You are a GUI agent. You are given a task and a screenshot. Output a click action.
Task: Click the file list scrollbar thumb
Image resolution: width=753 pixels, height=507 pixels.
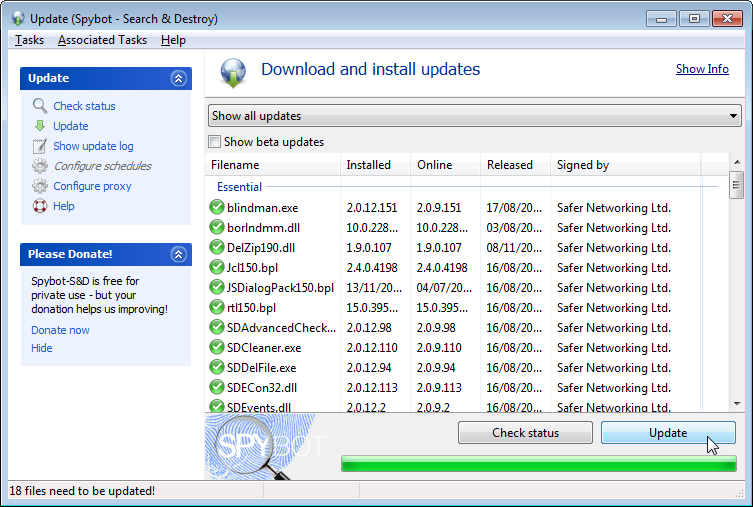736,185
